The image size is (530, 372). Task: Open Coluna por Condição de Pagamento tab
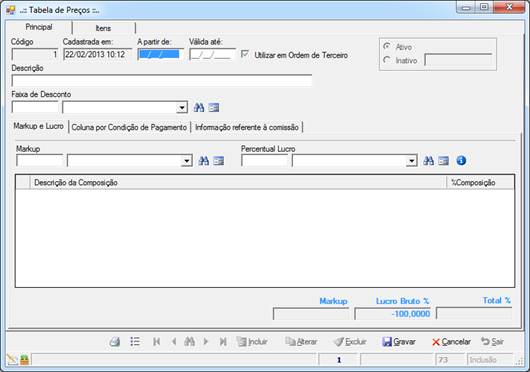coord(129,127)
